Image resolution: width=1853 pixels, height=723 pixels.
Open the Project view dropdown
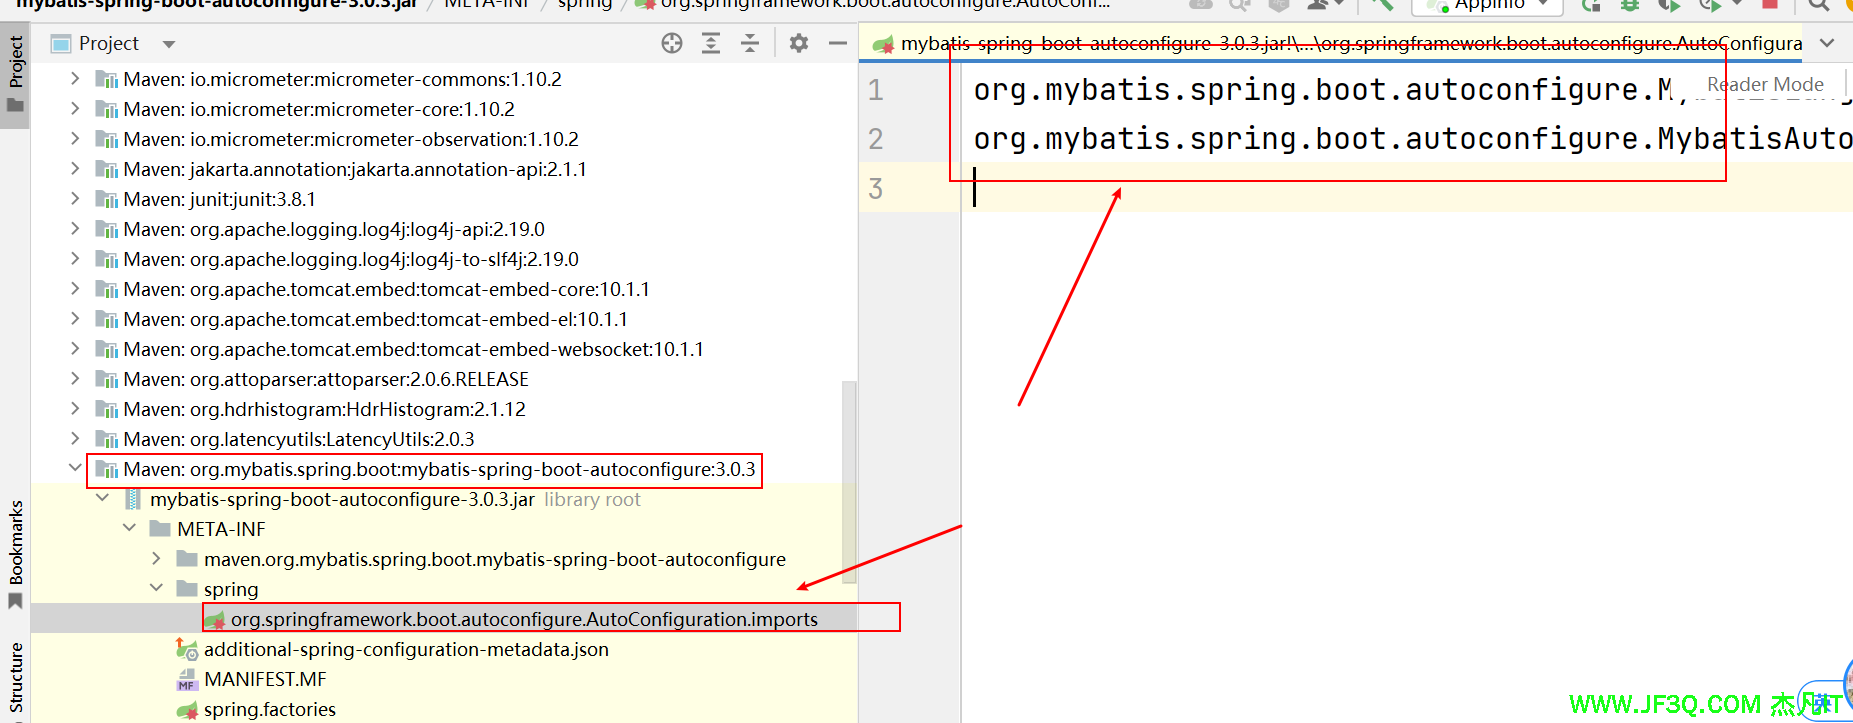click(169, 44)
